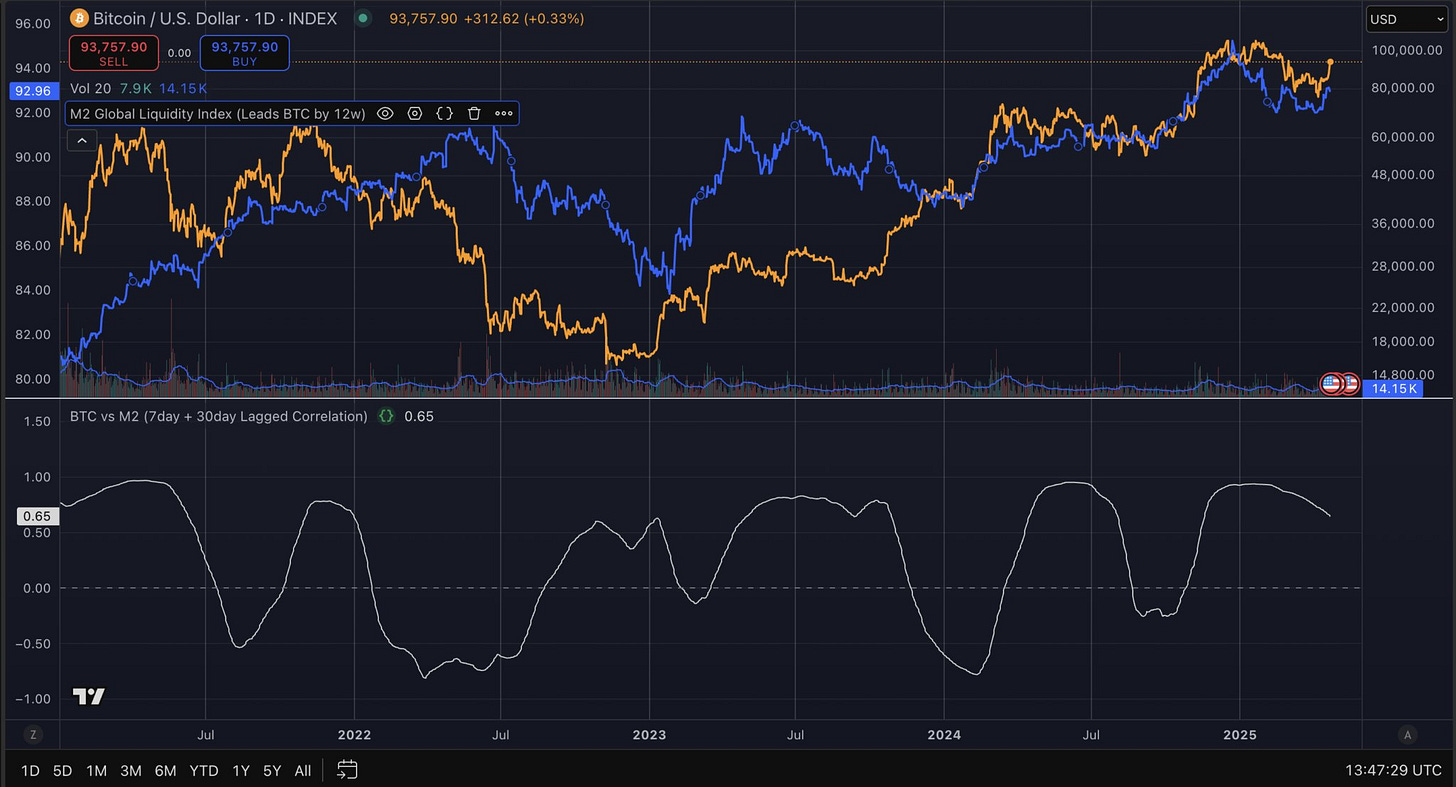Open the go-to-date calendar icon

(347, 770)
